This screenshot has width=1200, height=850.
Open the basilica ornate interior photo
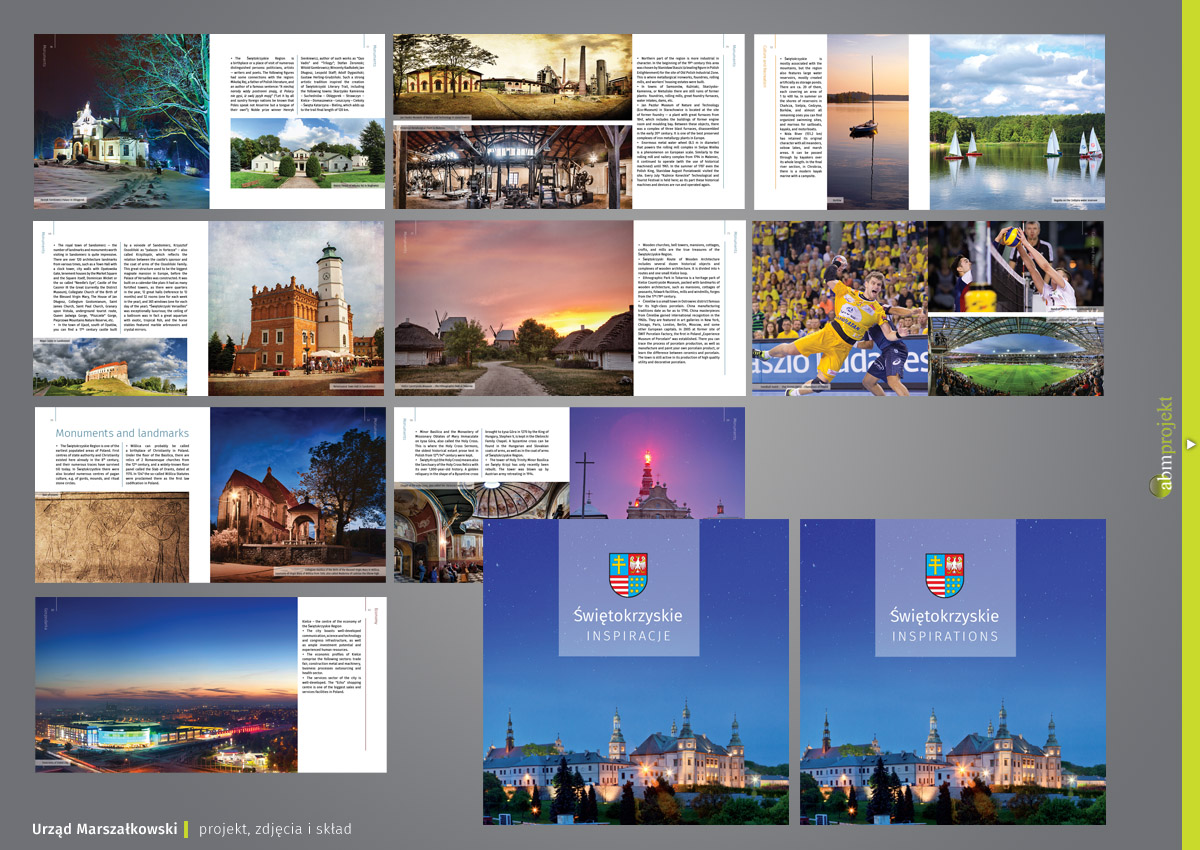(x=480, y=532)
